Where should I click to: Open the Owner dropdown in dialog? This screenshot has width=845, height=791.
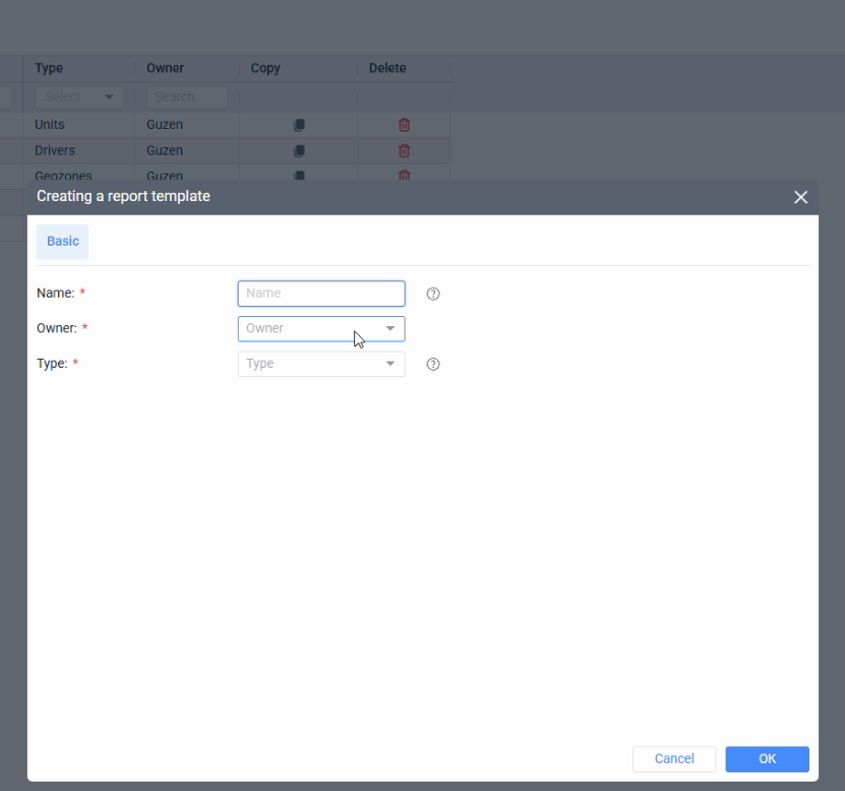coord(321,329)
